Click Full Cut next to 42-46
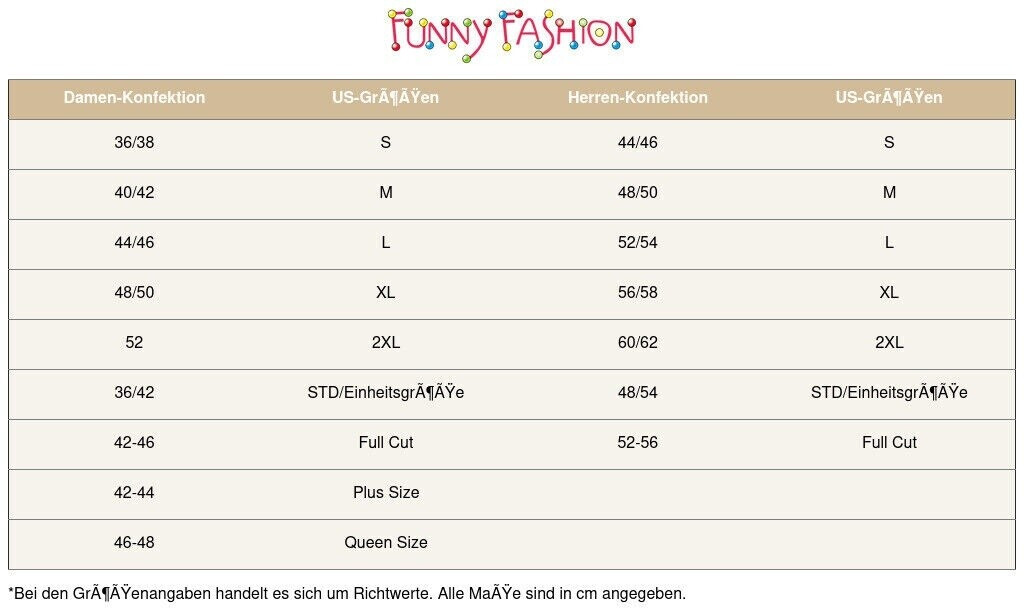The width and height of the screenshot is (1024, 608). (386, 443)
